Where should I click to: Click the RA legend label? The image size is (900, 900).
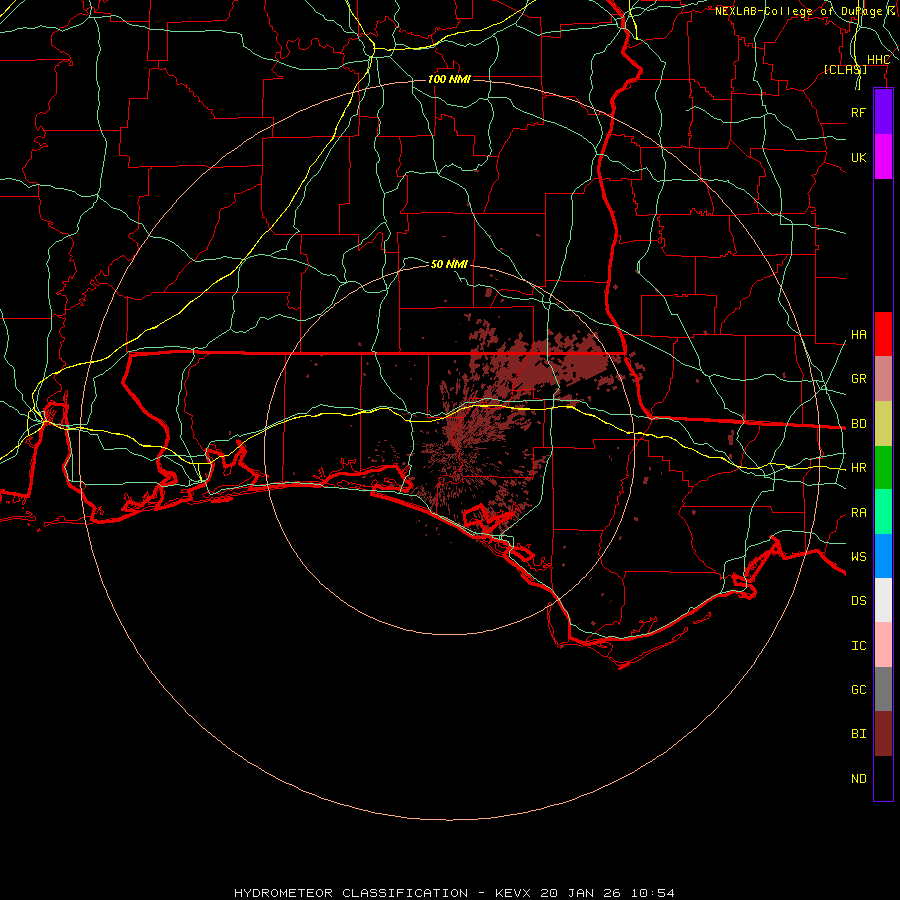858,513
